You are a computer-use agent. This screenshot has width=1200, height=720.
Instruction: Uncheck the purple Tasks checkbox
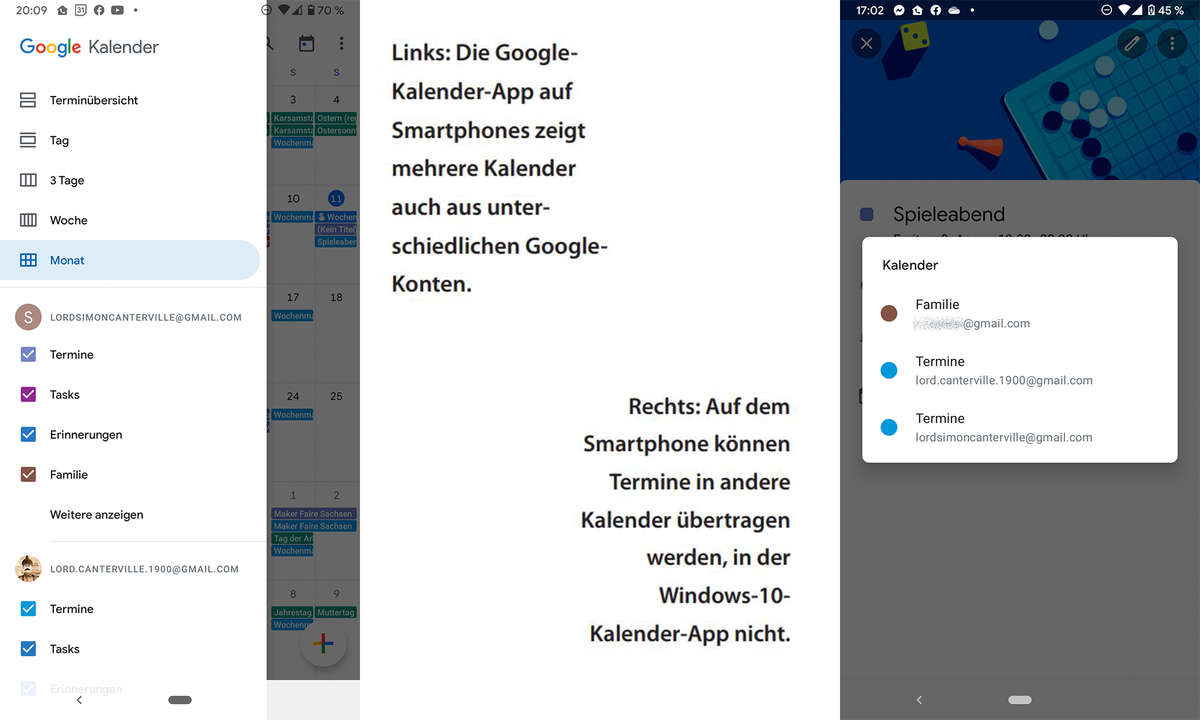[x=28, y=394]
